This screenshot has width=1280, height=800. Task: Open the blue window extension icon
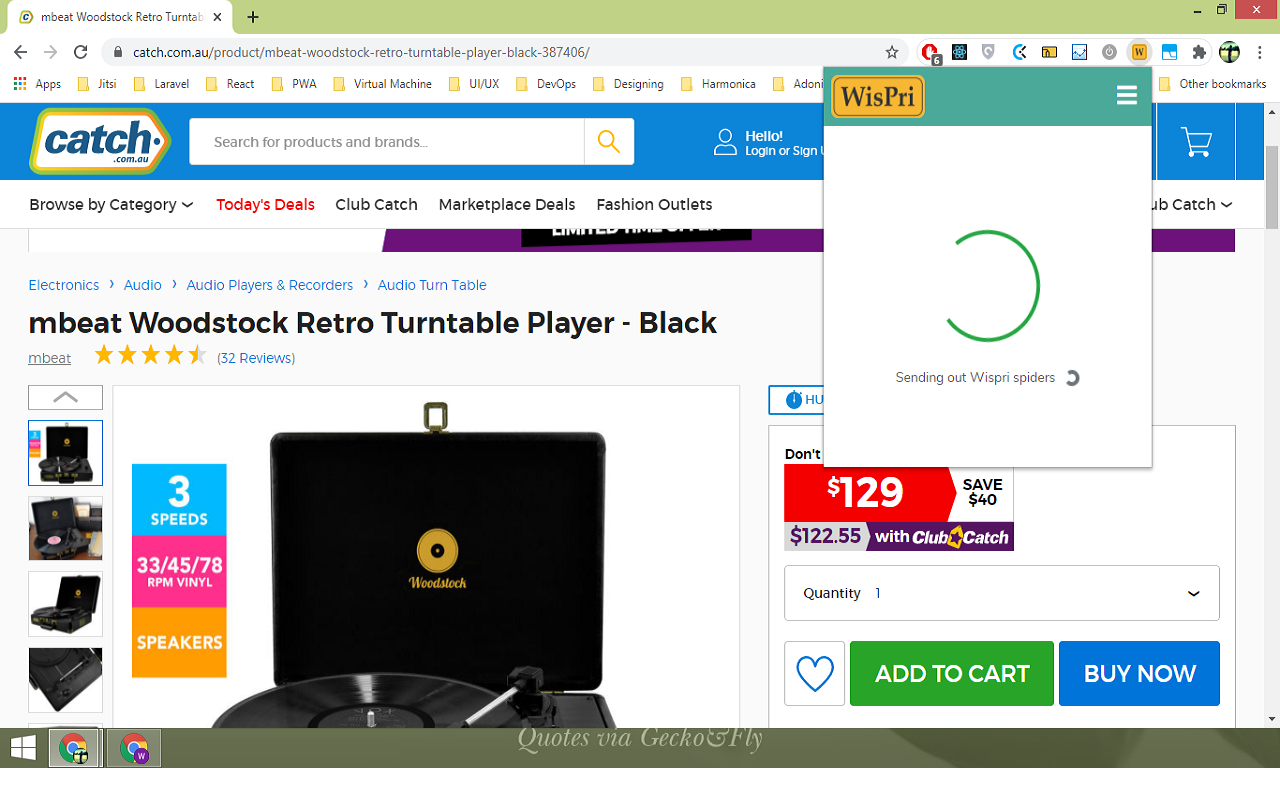(x=1169, y=52)
